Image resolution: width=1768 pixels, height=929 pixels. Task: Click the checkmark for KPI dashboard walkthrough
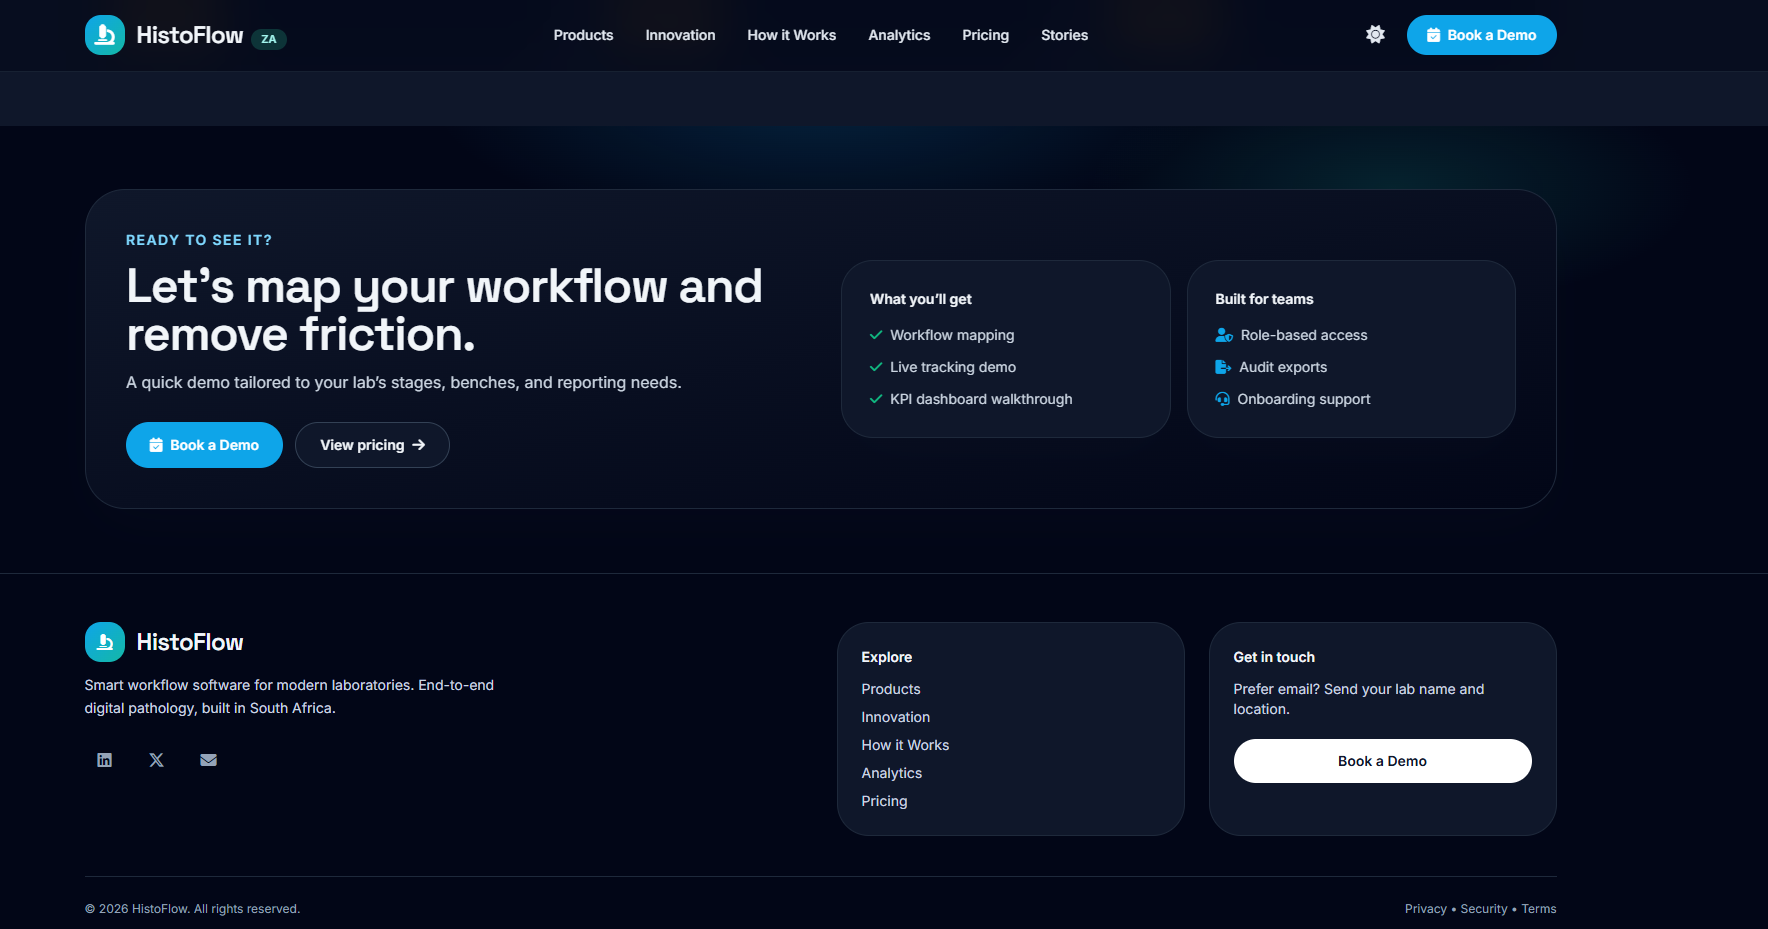[x=876, y=399]
